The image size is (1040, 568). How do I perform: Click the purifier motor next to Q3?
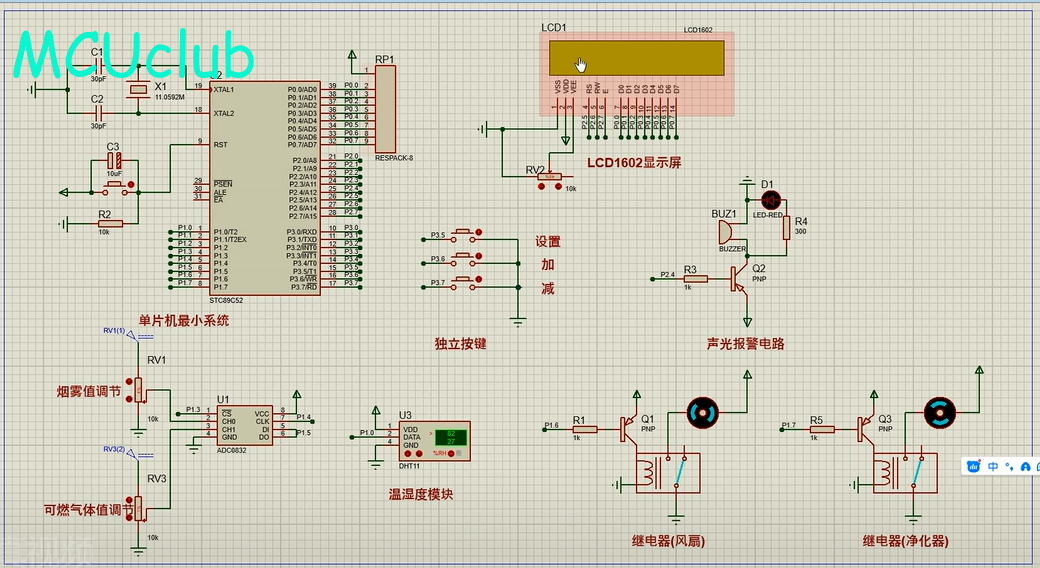pos(940,410)
